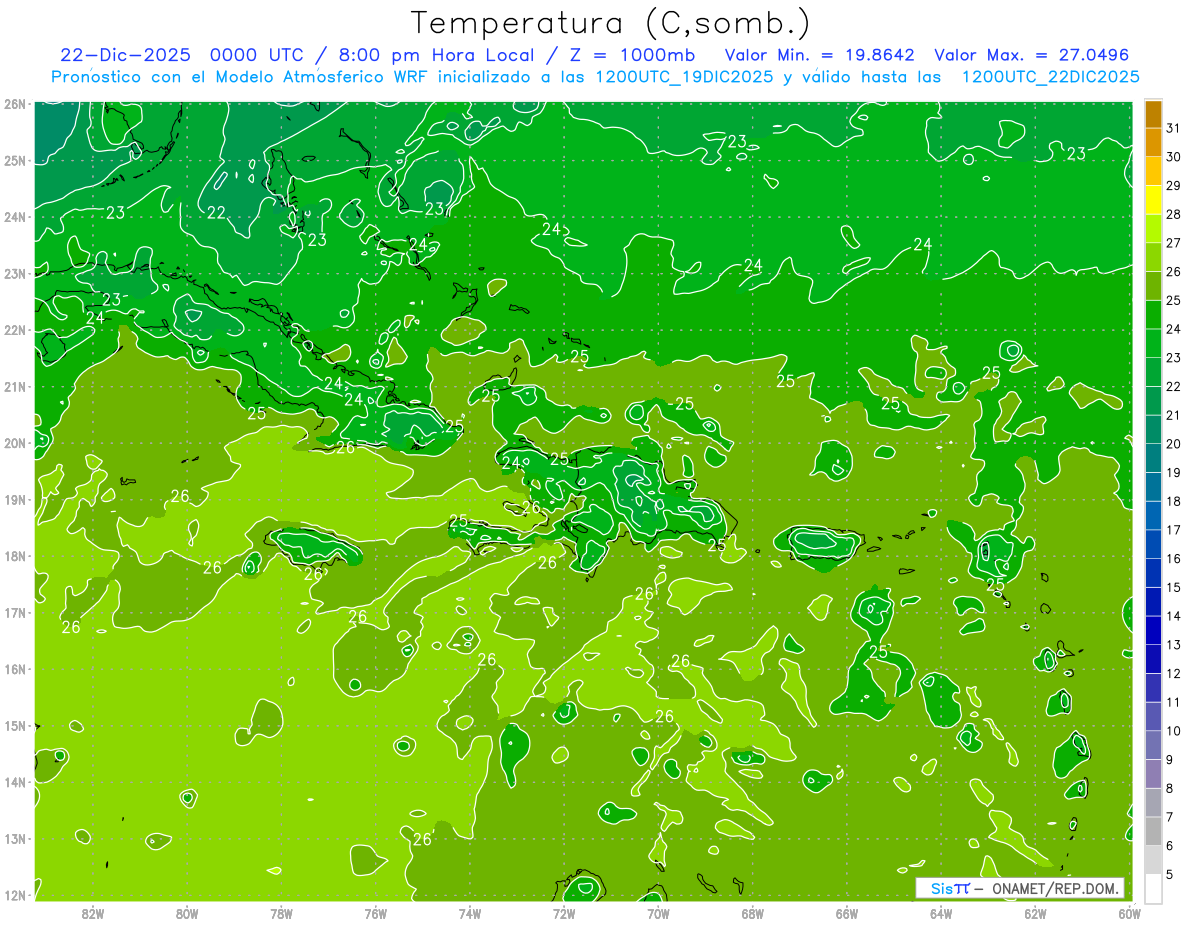Click the '0000 UTC' time text
Image resolution: width=1200 pixels, height=927 pixels.
256,55
